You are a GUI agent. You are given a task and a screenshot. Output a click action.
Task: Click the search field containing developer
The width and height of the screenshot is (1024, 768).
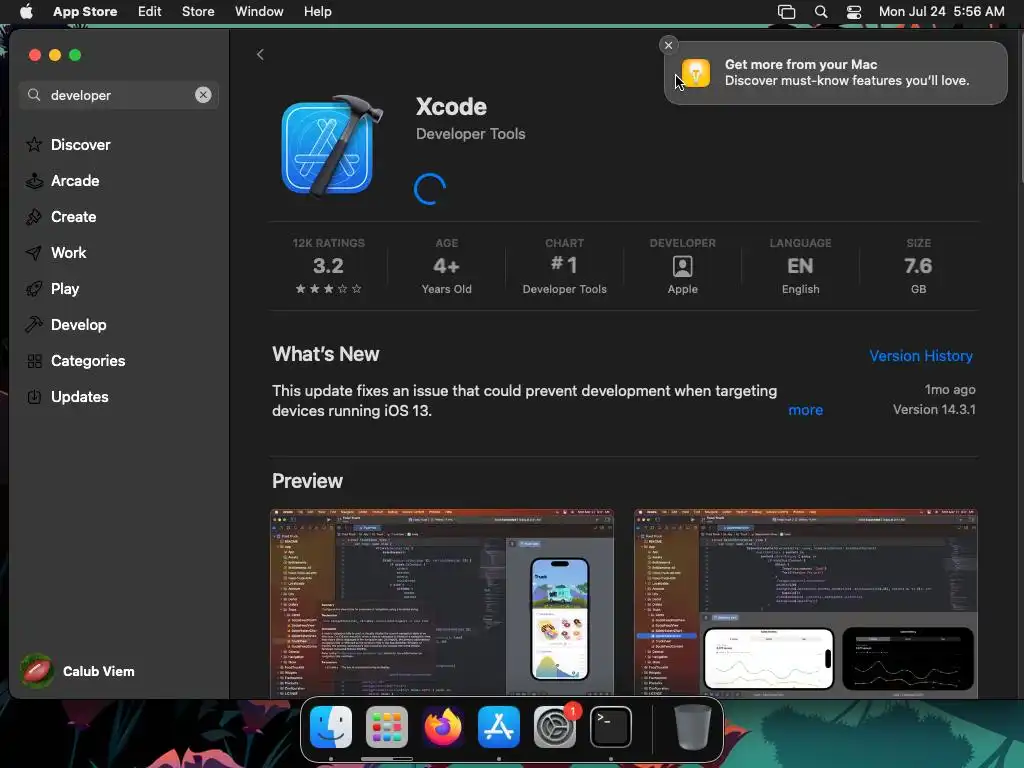click(119, 95)
